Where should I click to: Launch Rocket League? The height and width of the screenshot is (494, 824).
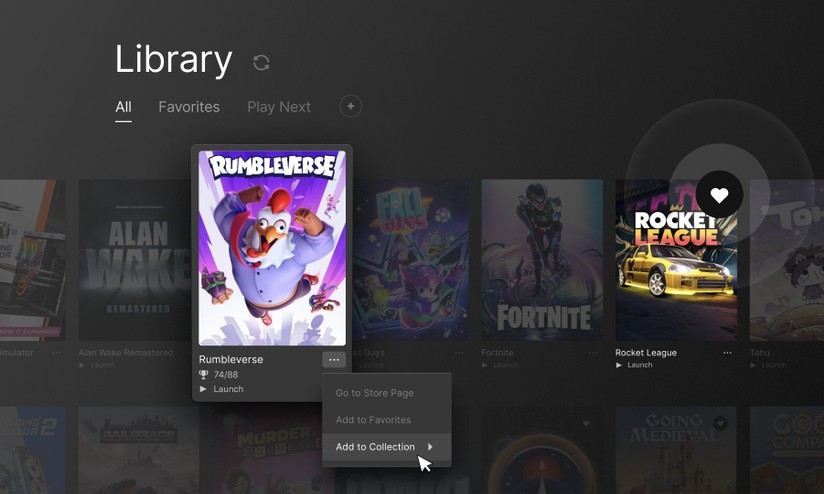click(x=640, y=365)
